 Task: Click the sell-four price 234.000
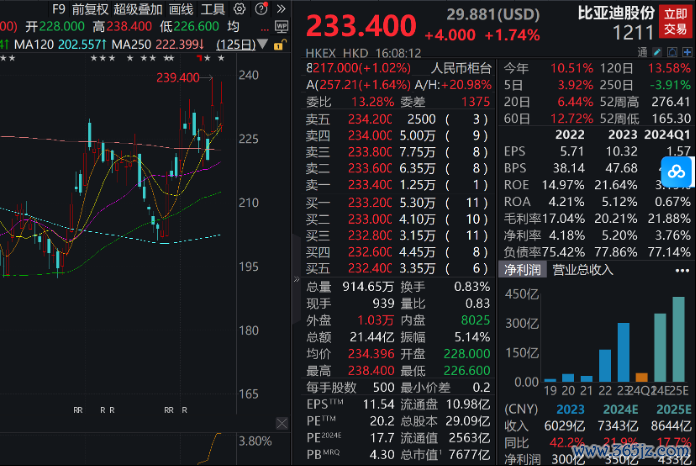(370, 135)
